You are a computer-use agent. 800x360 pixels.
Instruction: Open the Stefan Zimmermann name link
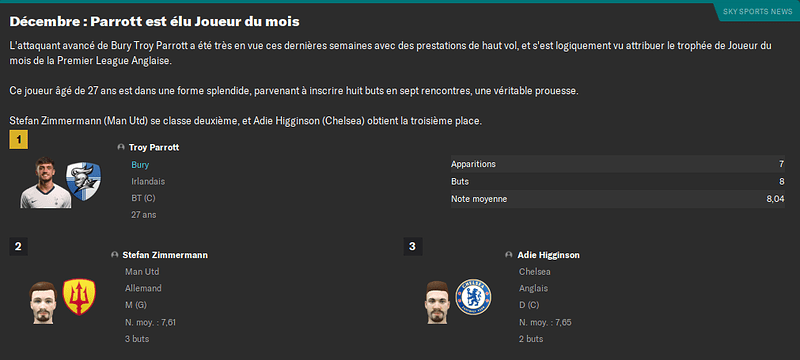pos(165,255)
